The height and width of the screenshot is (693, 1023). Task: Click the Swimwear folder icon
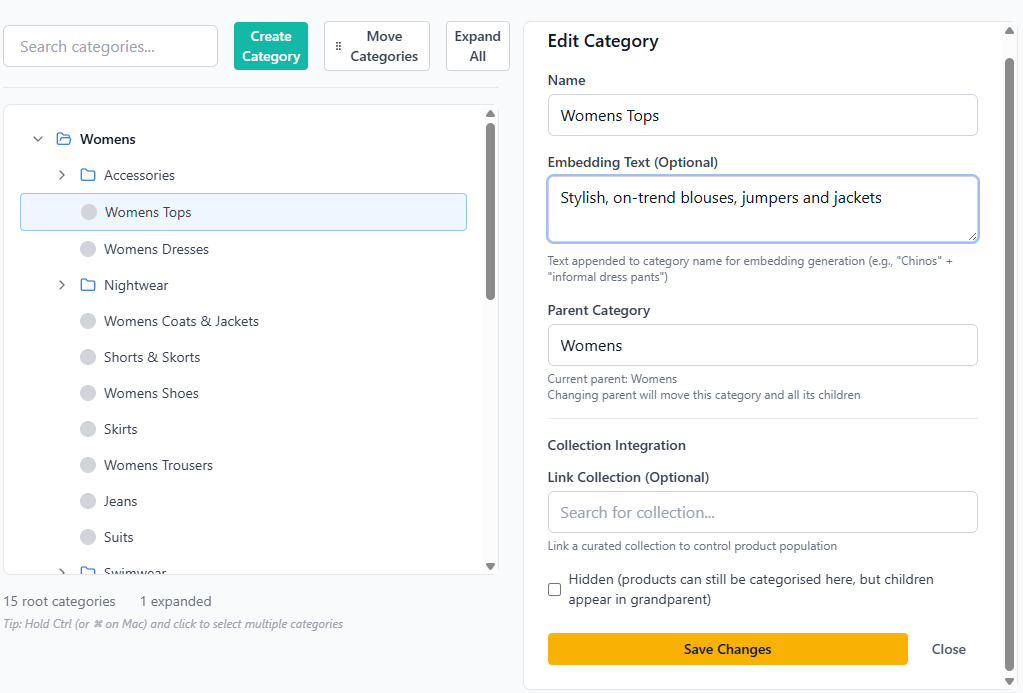(86, 572)
